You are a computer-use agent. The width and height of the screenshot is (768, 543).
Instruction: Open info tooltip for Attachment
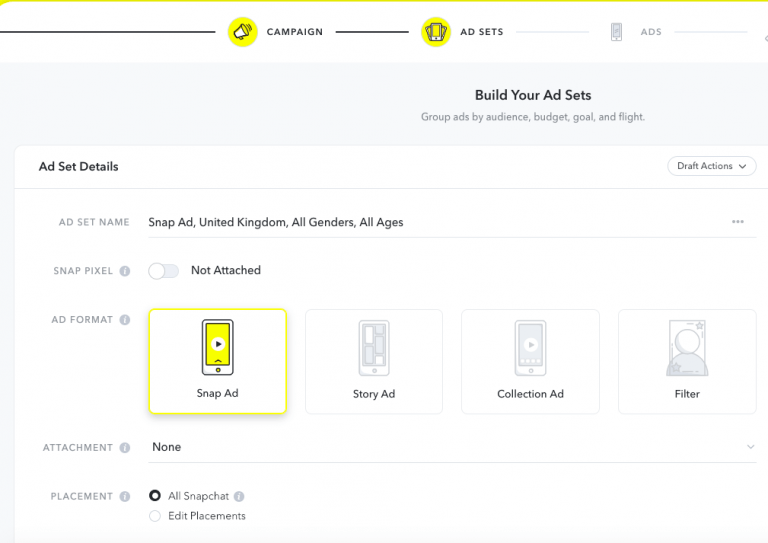coord(125,448)
